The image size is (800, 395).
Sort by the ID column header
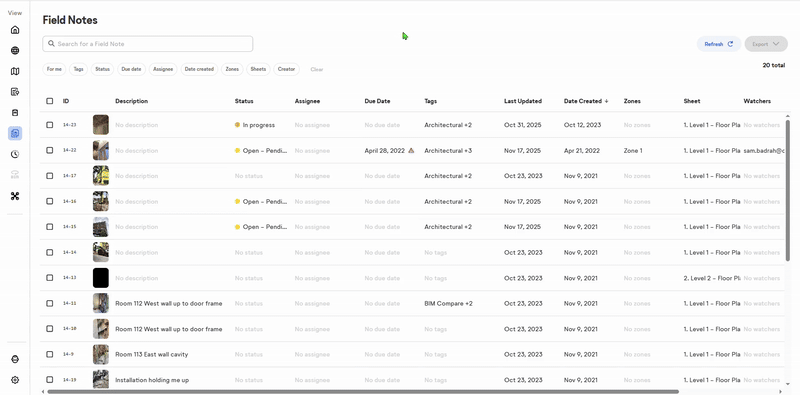pos(66,101)
